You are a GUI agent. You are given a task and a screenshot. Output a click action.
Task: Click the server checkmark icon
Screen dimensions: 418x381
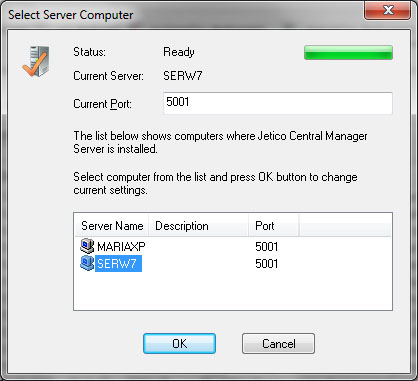pos(35,61)
